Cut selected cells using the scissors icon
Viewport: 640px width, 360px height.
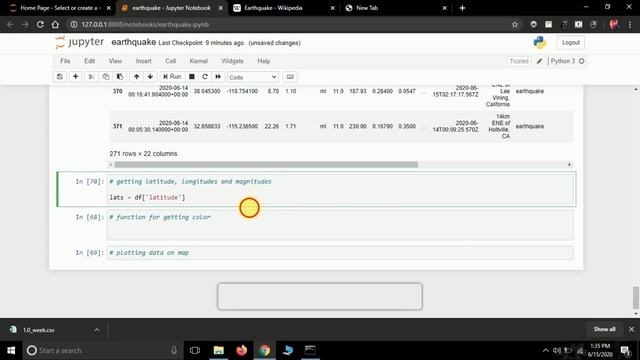click(x=91, y=77)
